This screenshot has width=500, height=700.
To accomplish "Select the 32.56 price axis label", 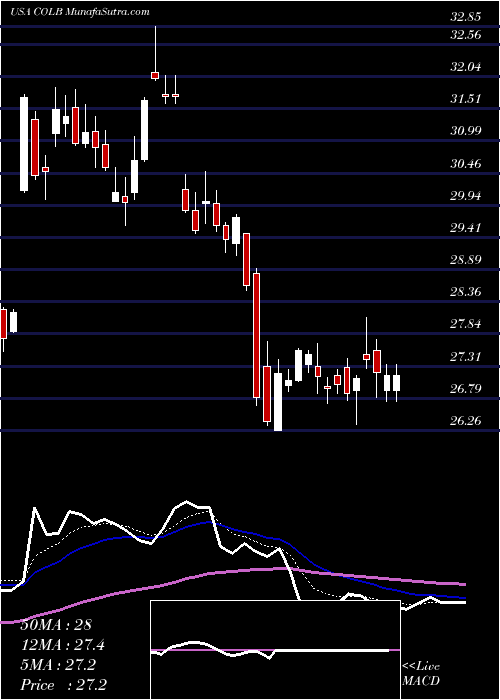I will [466, 35].
